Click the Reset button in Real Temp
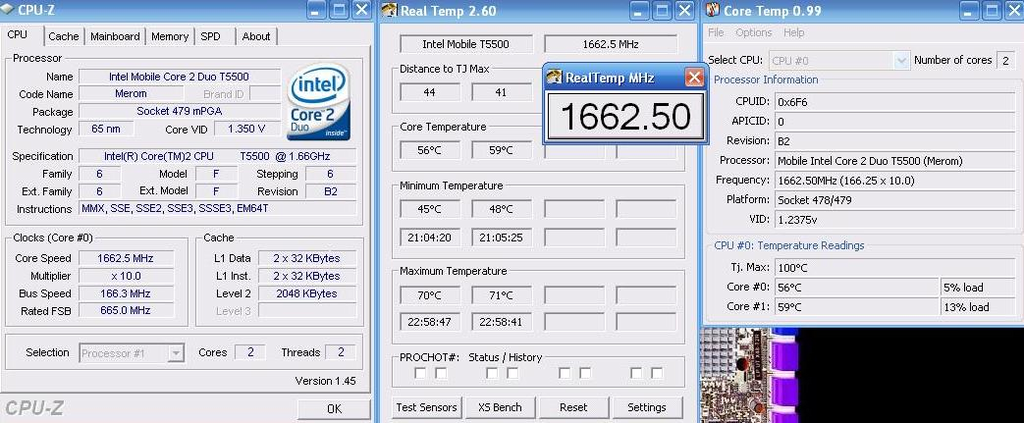 (x=573, y=407)
